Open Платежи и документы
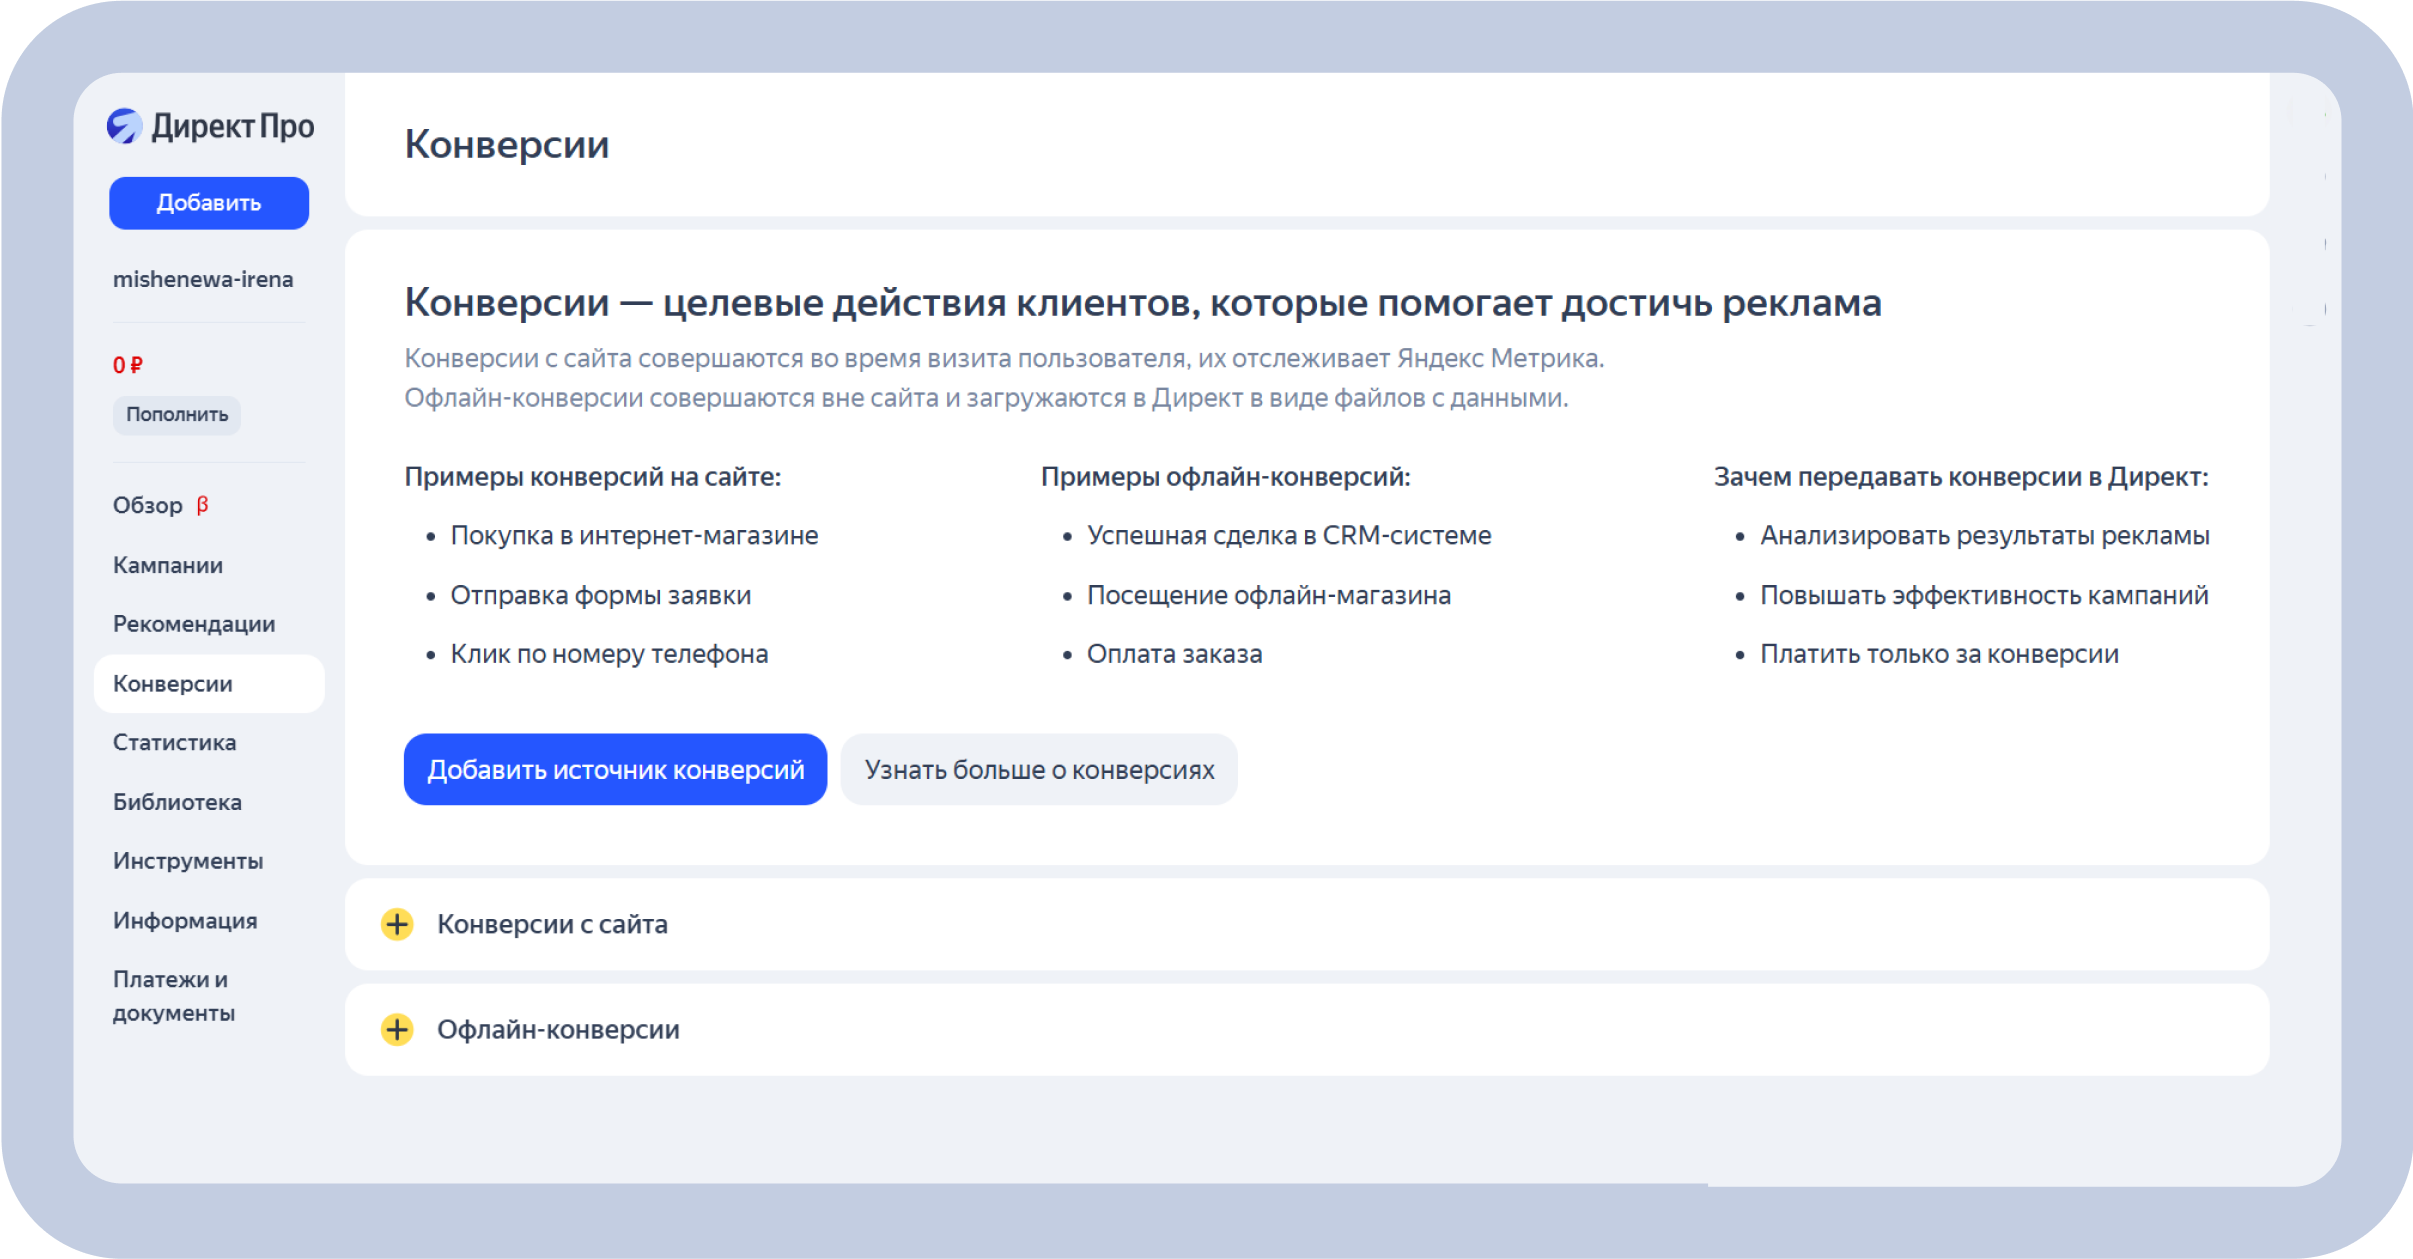The height and width of the screenshot is (1259, 2413). [174, 996]
